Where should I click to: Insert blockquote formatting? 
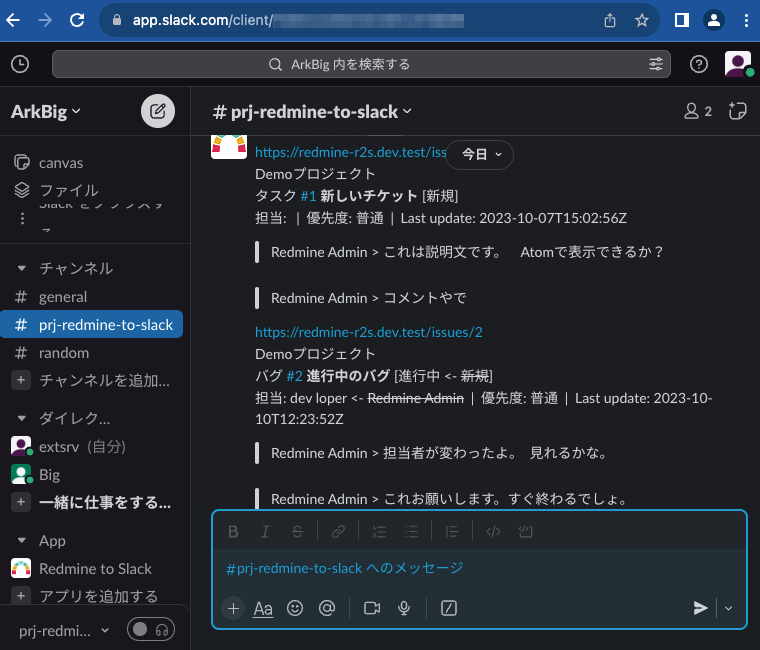click(452, 532)
